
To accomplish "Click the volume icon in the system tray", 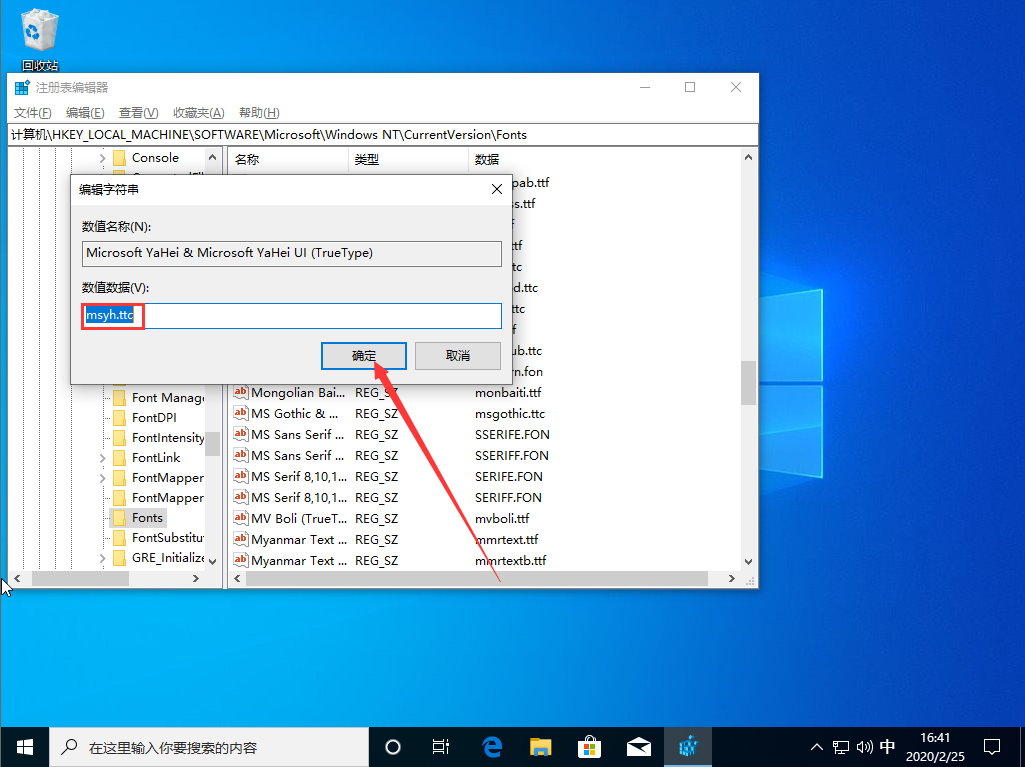I will (x=866, y=746).
